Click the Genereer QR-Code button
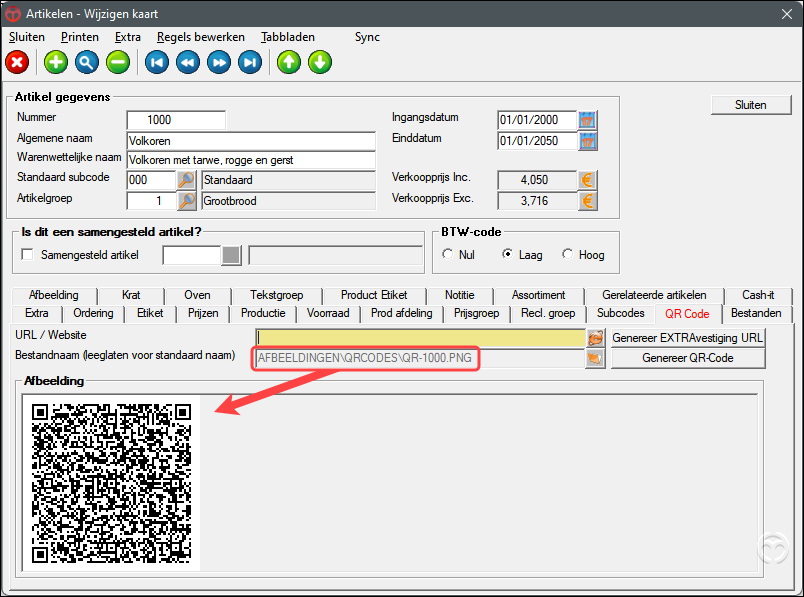Viewport: 804px width, 597px height. click(x=688, y=358)
